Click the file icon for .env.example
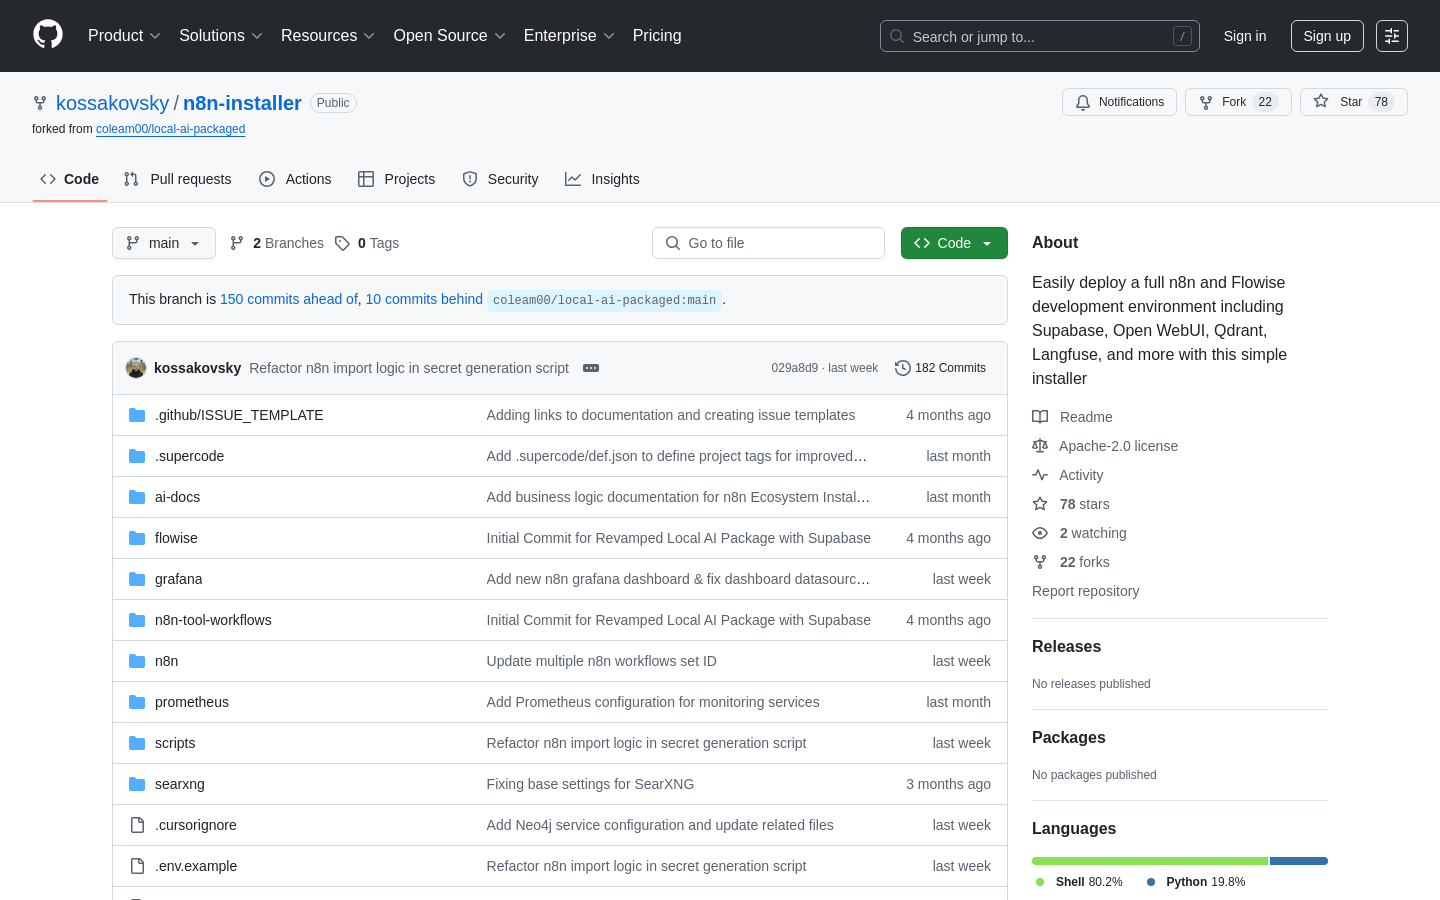Image resolution: width=1440 pixels, height=900 pixels. [x=137, y=866]
